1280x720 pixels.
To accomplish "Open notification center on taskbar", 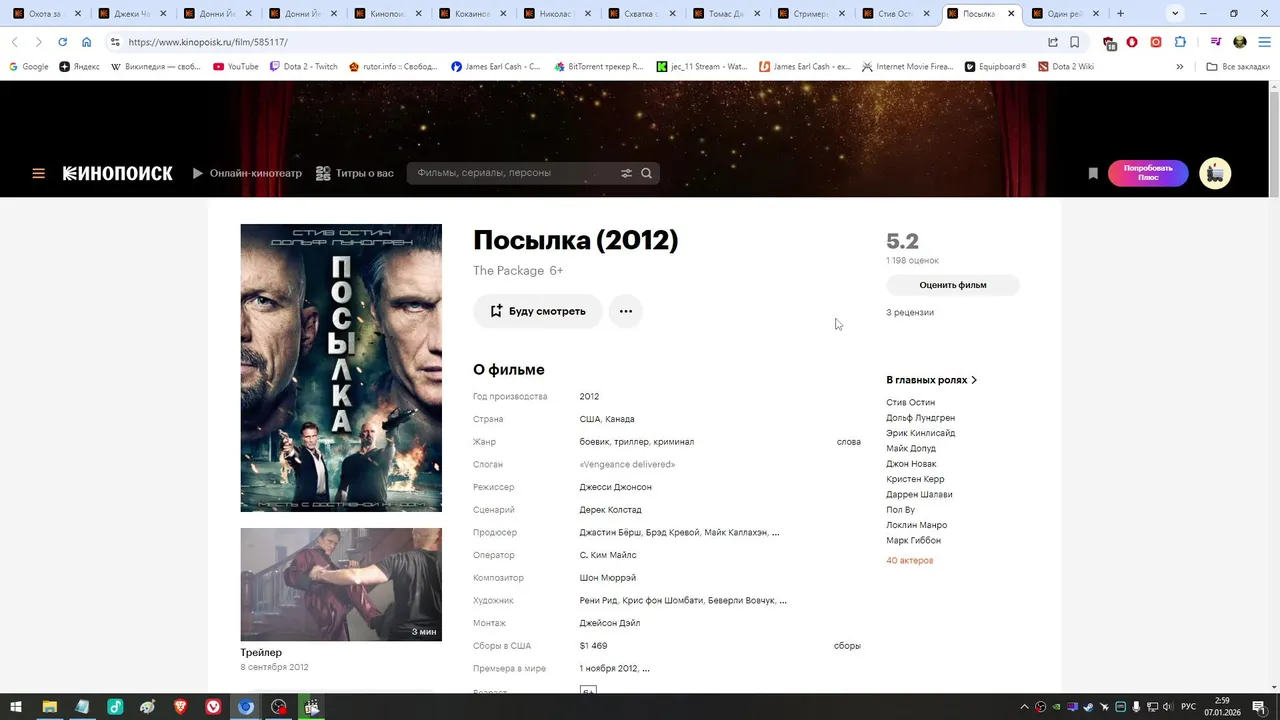I will coord(1258,707).
